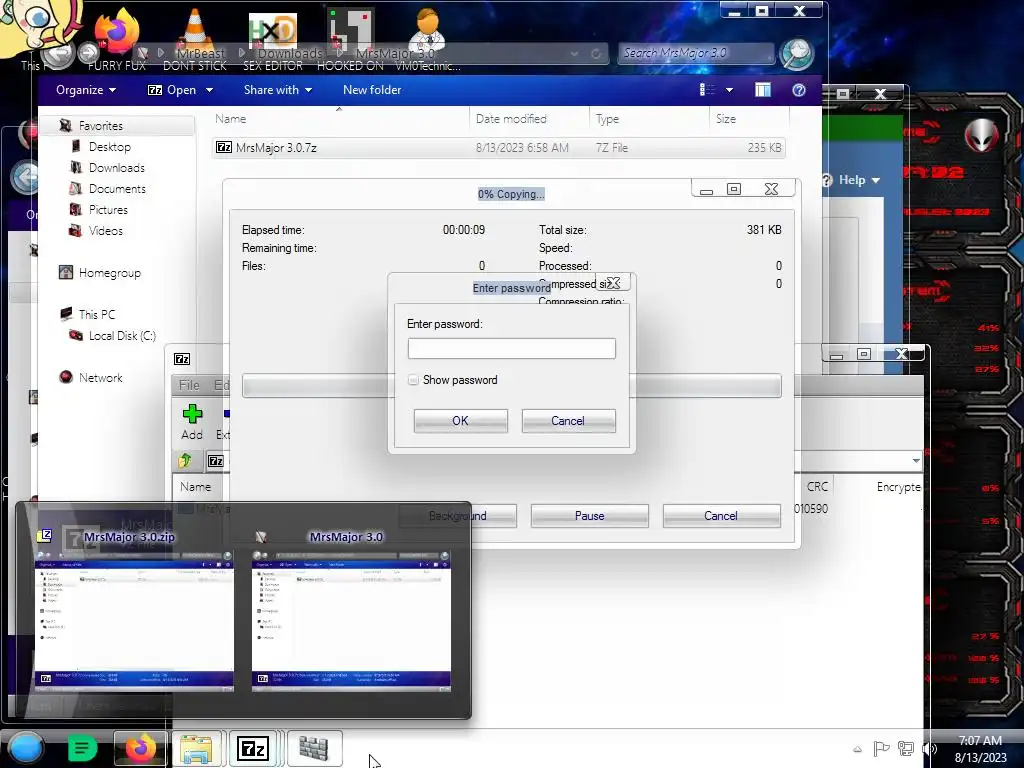Show hidden tray icons arrow

click(857, 749)
